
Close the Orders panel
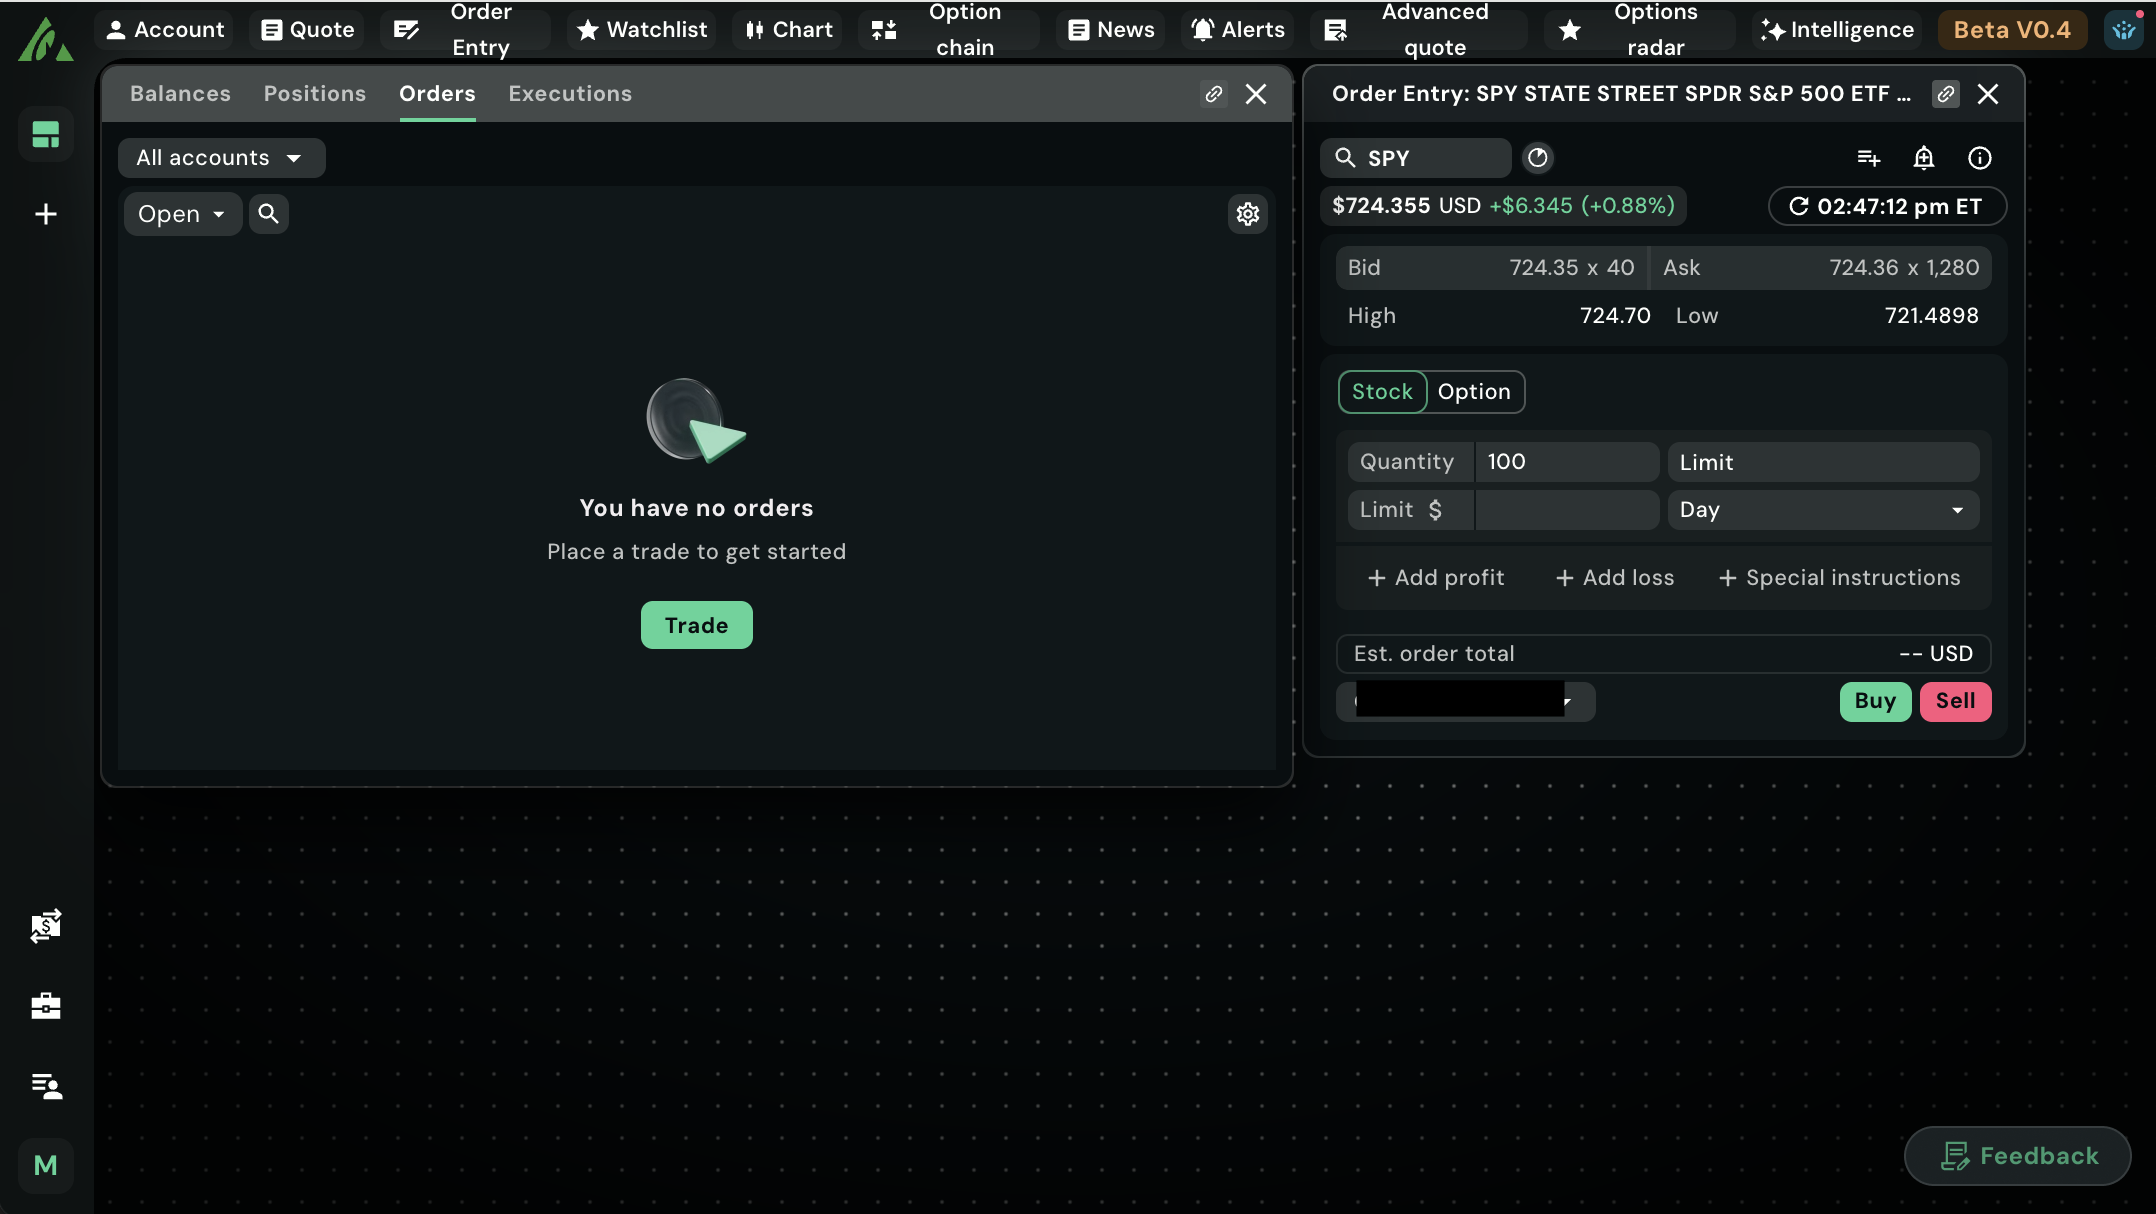[x=1256, y=94]
